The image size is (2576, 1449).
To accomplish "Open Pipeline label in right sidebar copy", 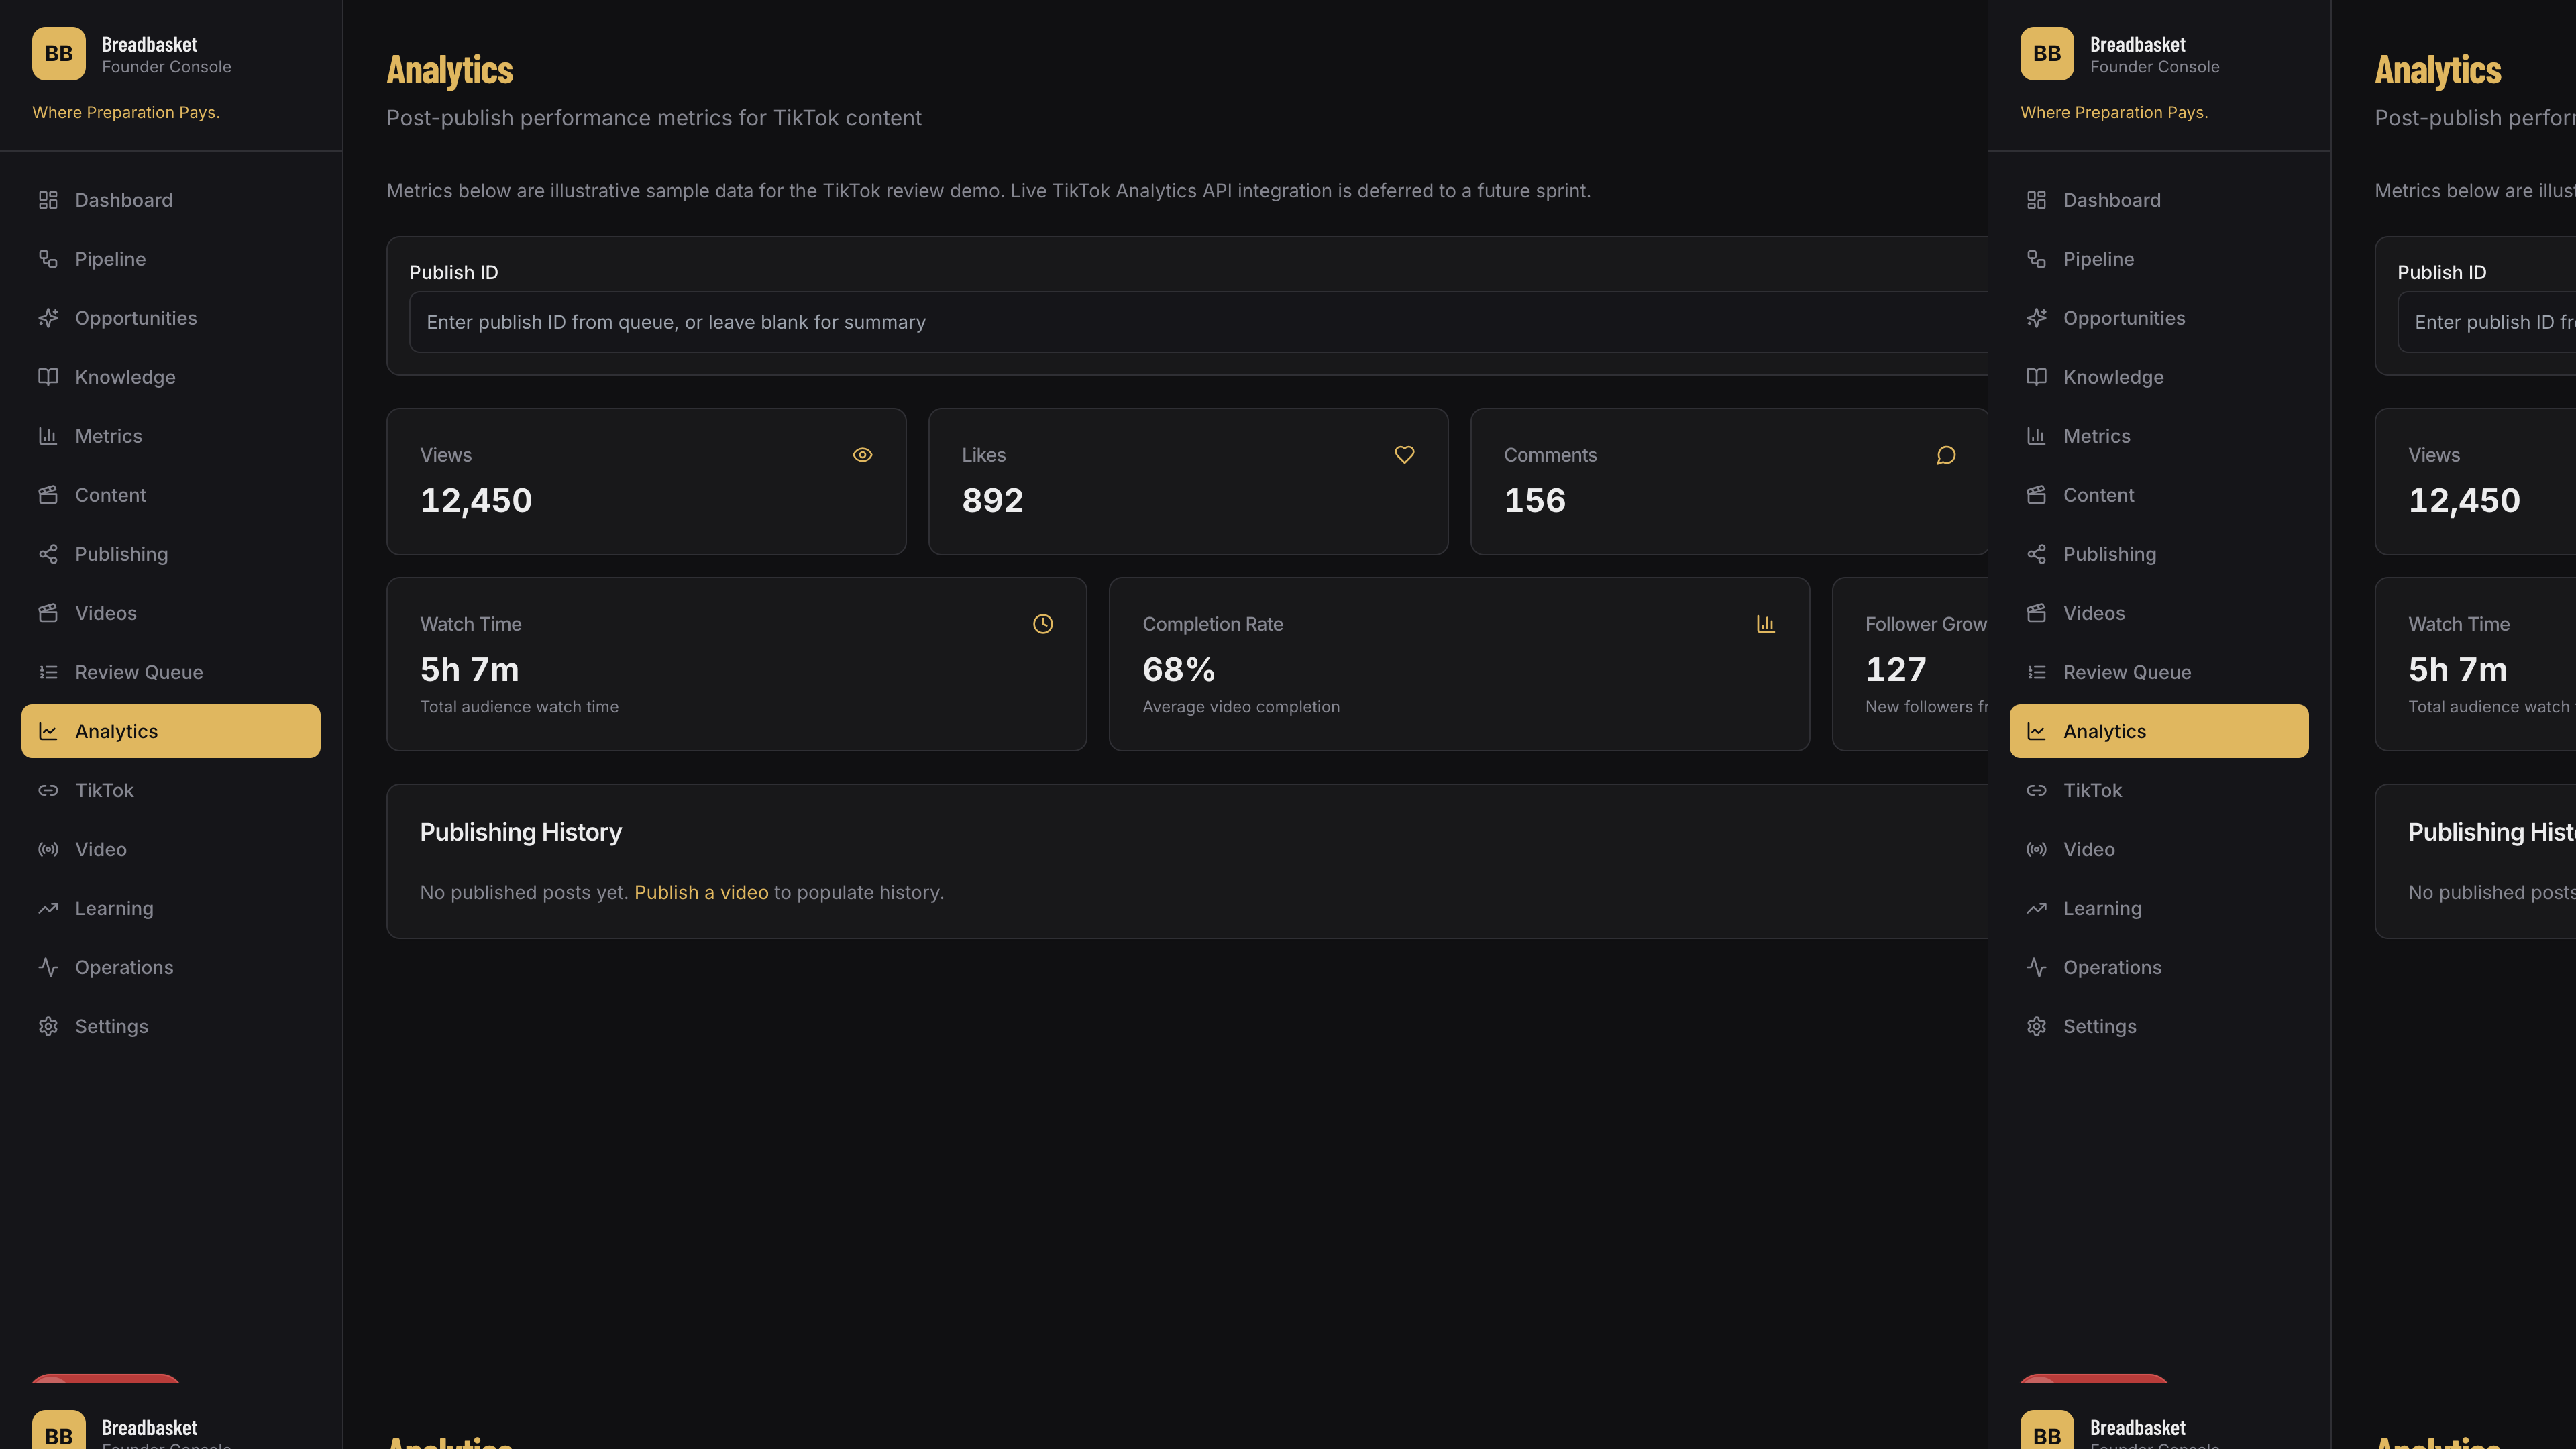I will tap(2098, 259).
